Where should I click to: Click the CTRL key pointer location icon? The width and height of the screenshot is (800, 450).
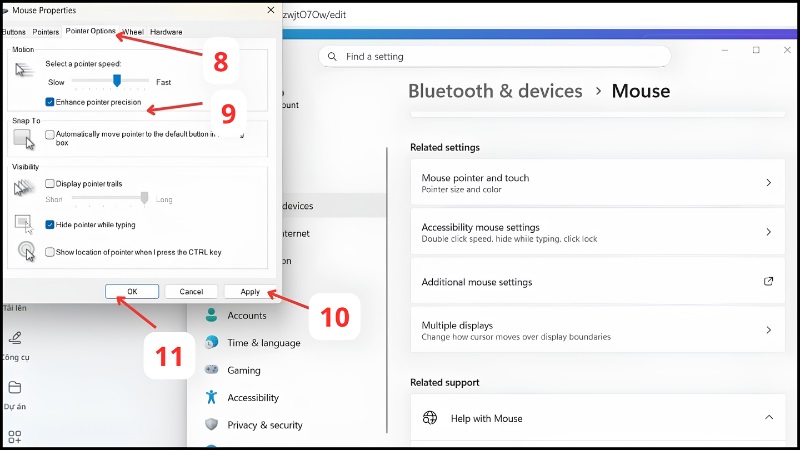pos(26,251)
